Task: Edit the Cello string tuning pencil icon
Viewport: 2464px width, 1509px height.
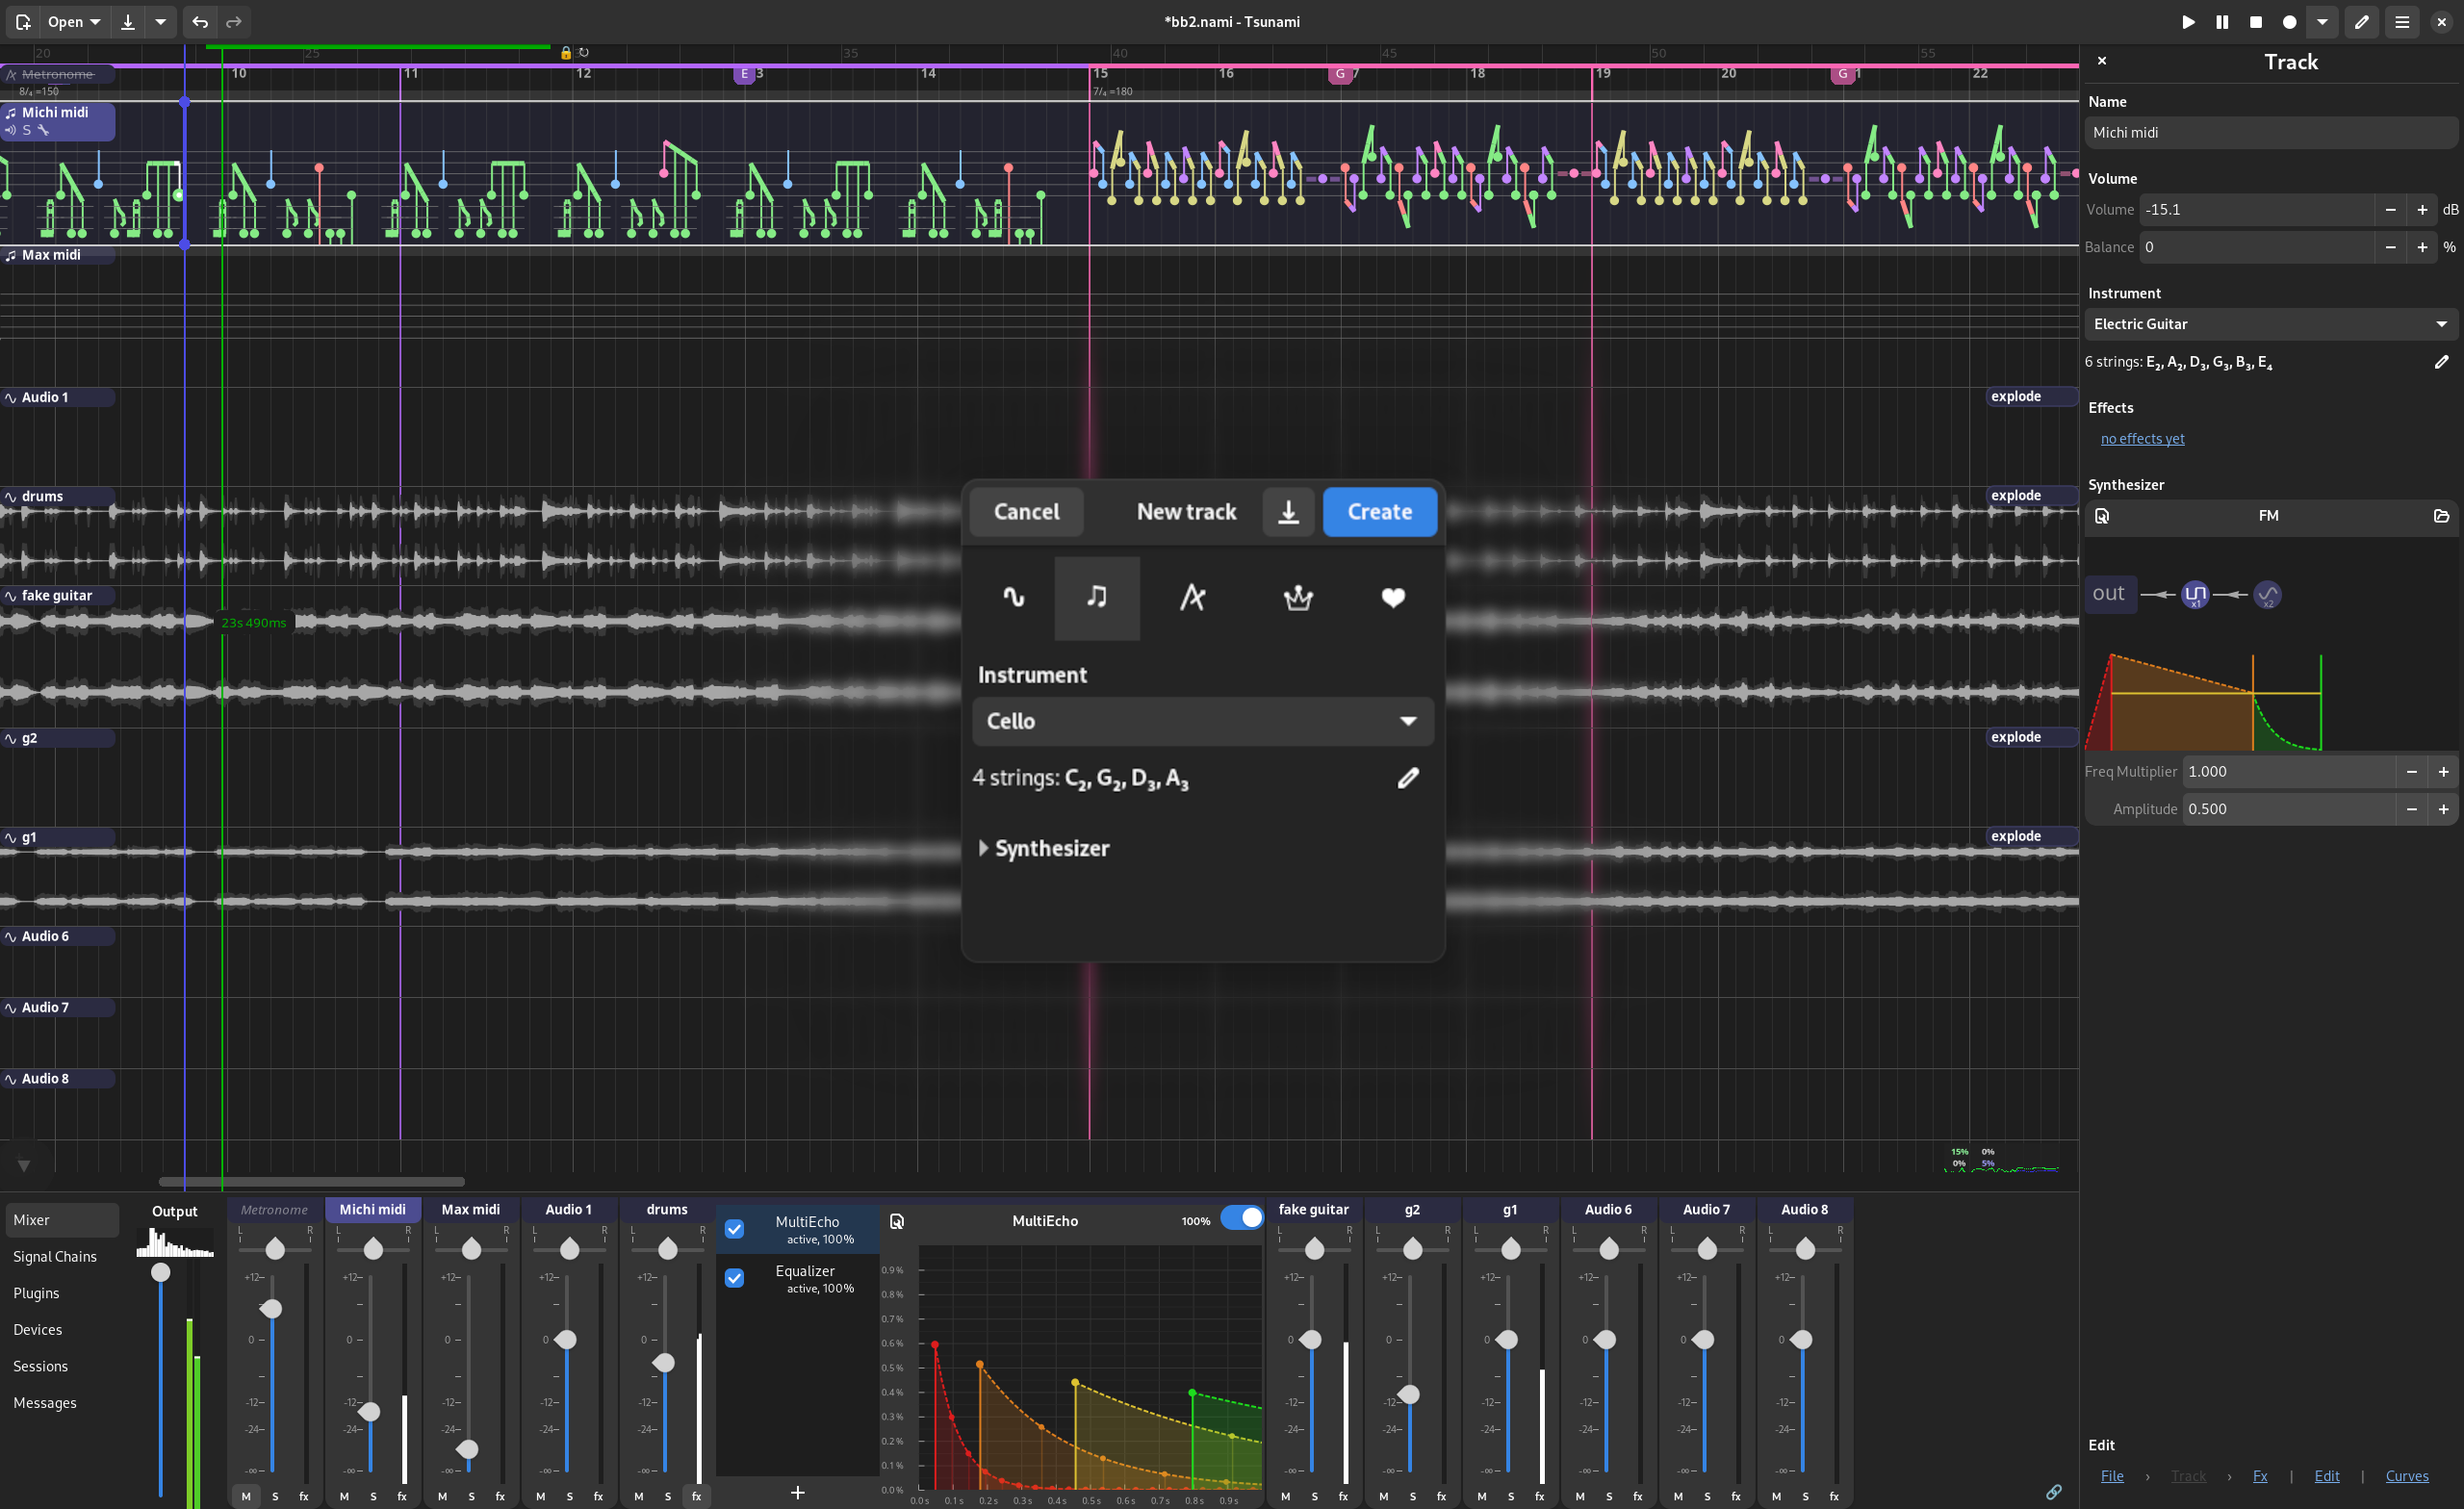Action: [x=1407, y=777]
